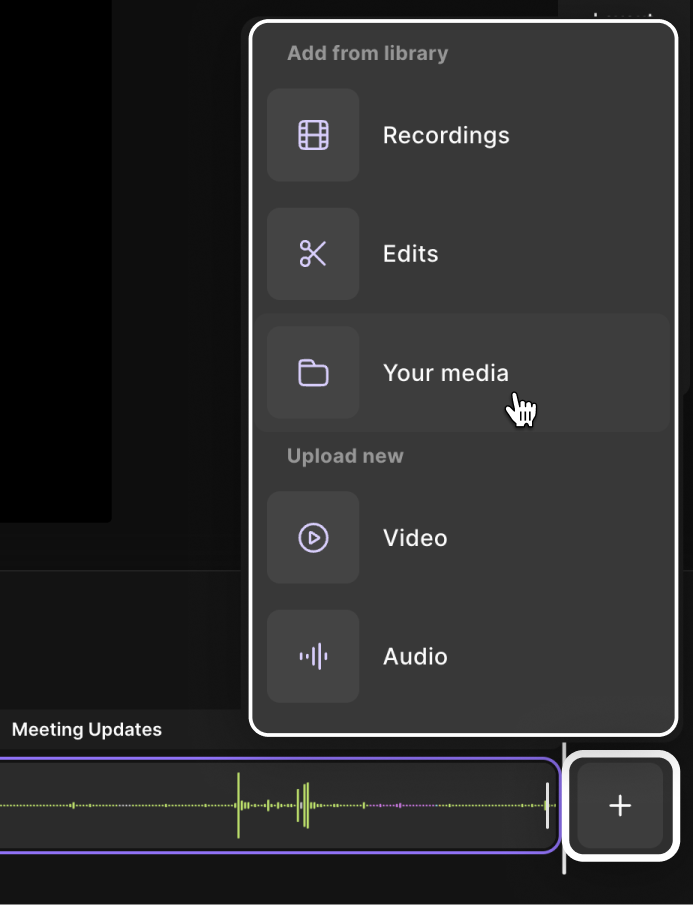Viewport: 693px width, 905px height.
Task: Pick the Audio text under Upload new
Action: tap(415, 656)
